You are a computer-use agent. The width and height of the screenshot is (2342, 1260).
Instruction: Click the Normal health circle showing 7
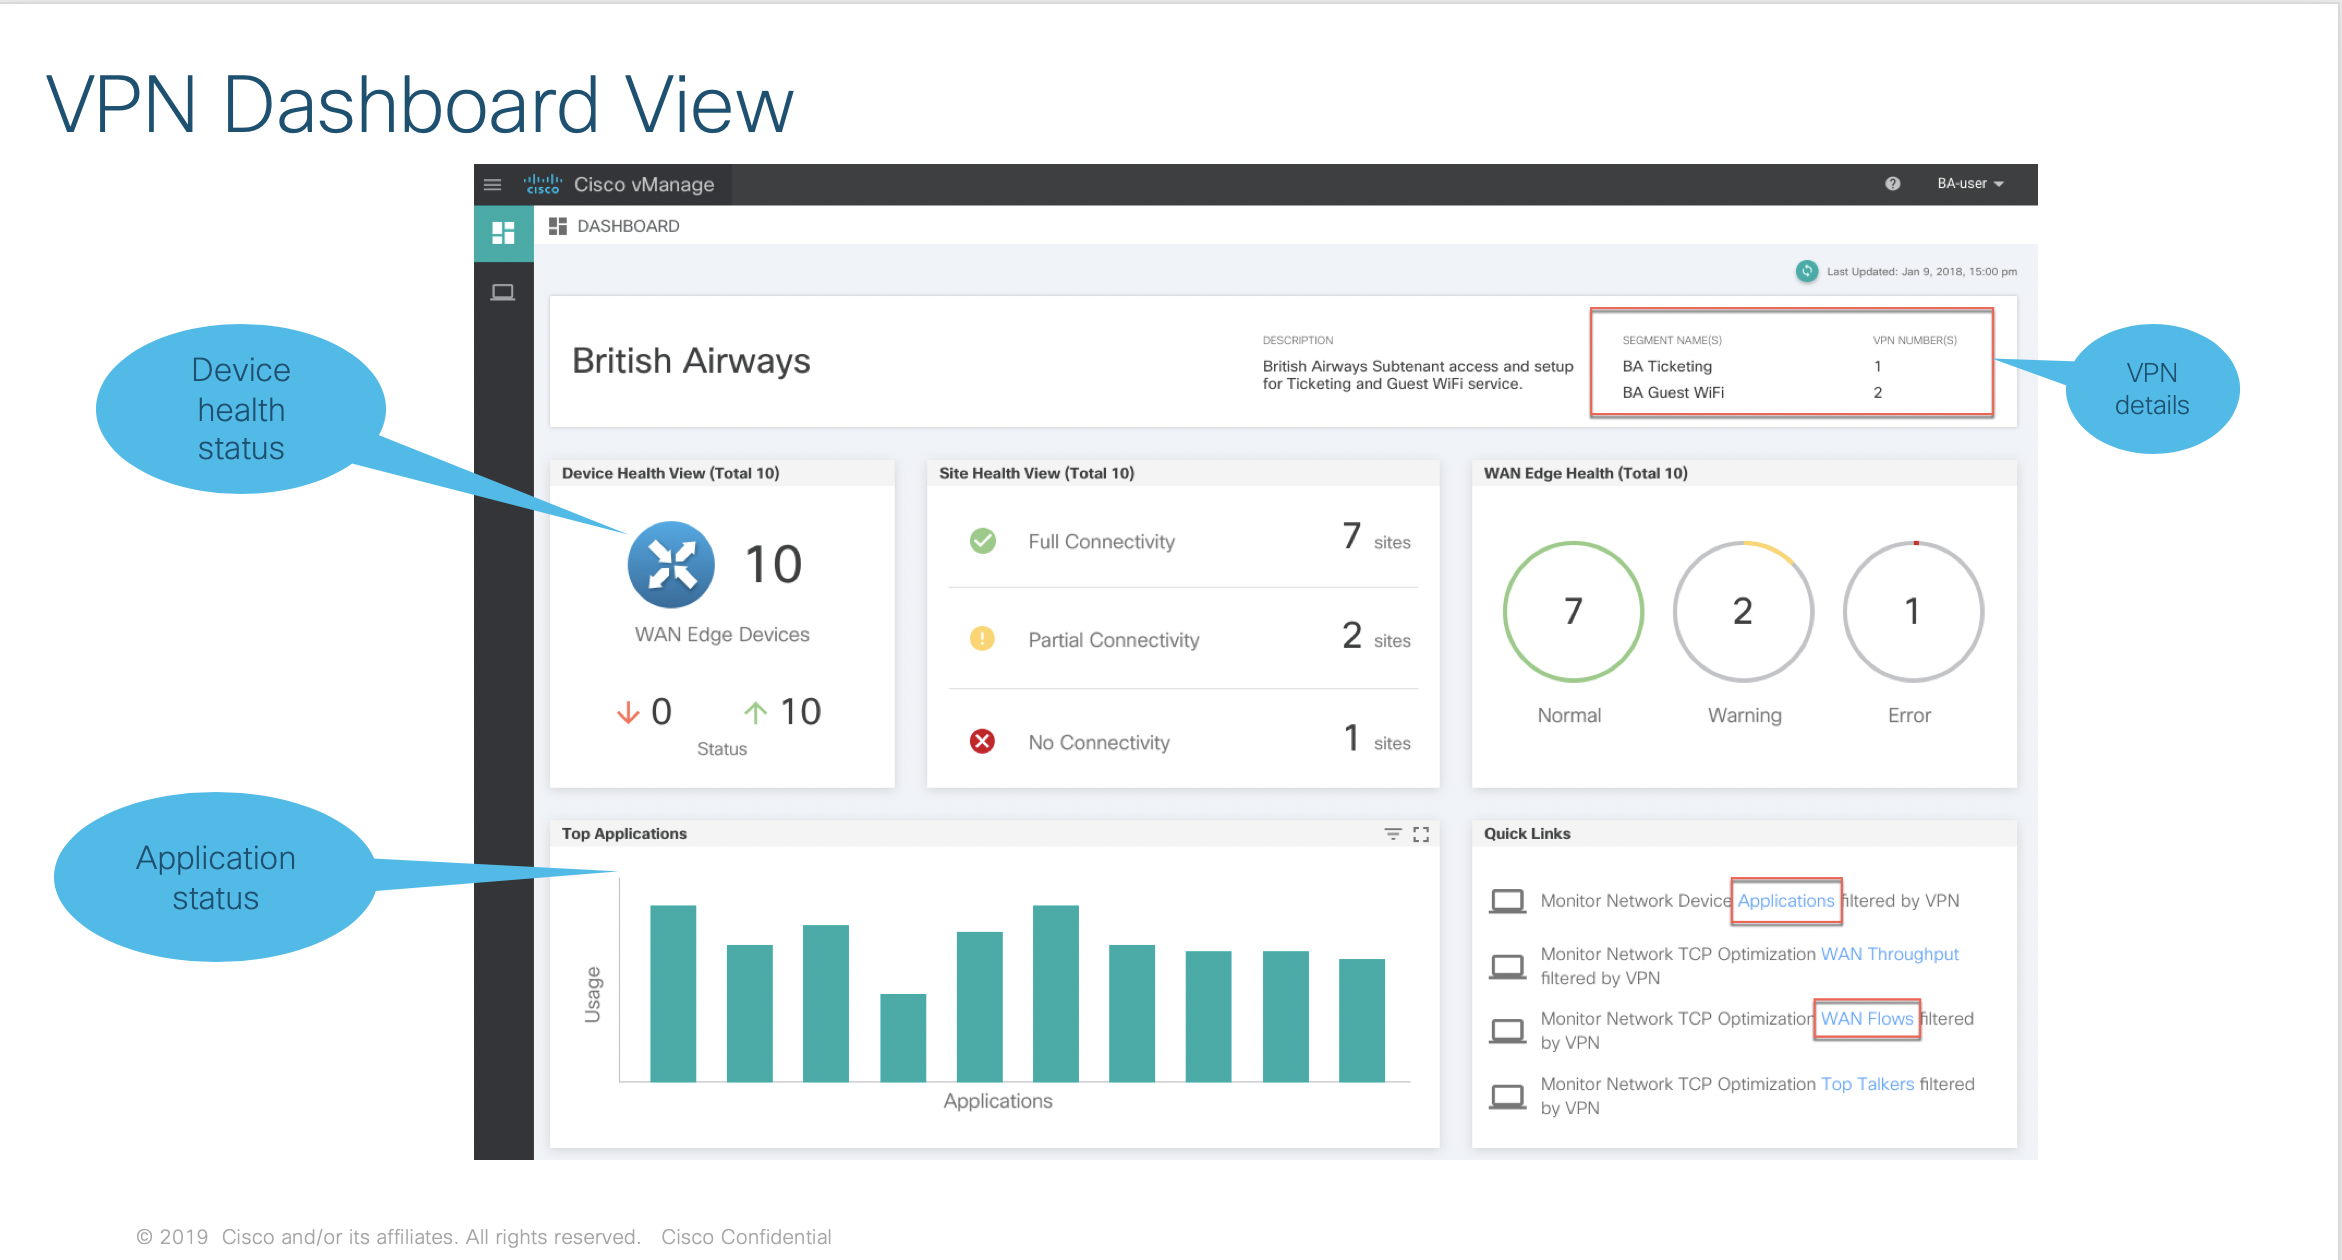click(x=1572, y=611)
